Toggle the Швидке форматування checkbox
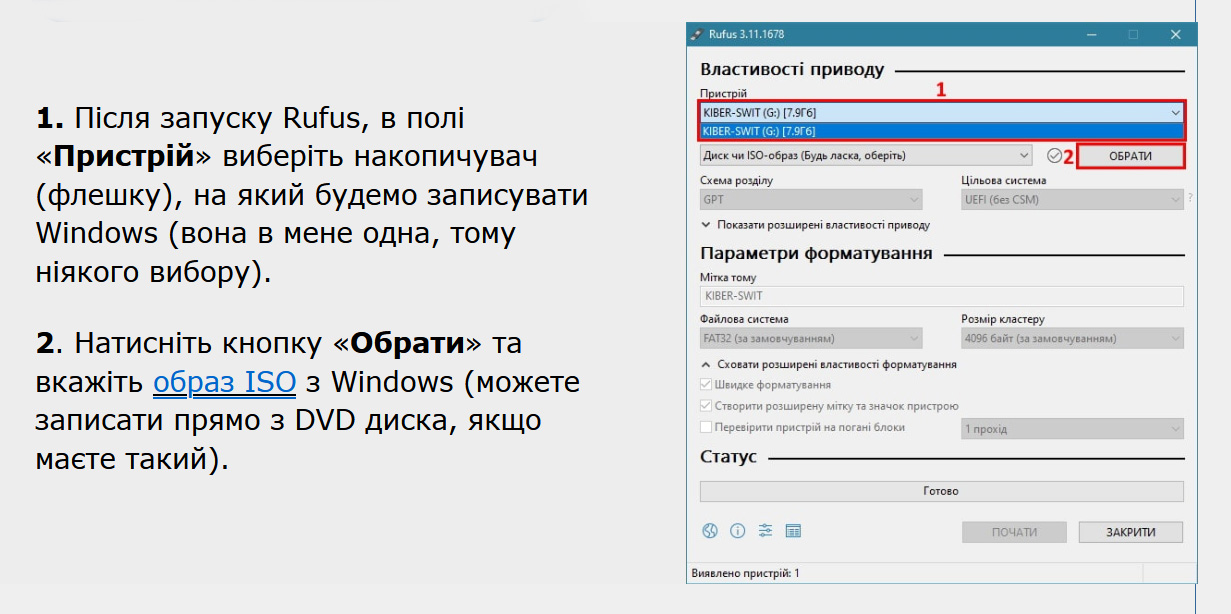The image size is (1231, 614). [707, 385]
